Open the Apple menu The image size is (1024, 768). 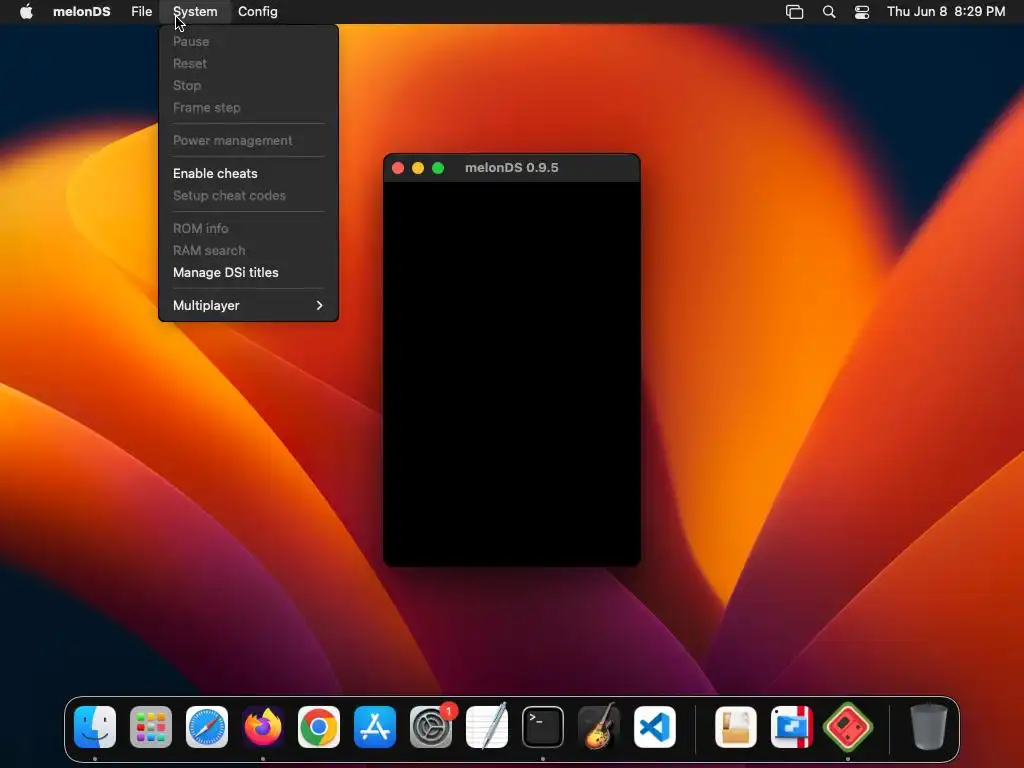pyautogui.click(x=26, y=12)
